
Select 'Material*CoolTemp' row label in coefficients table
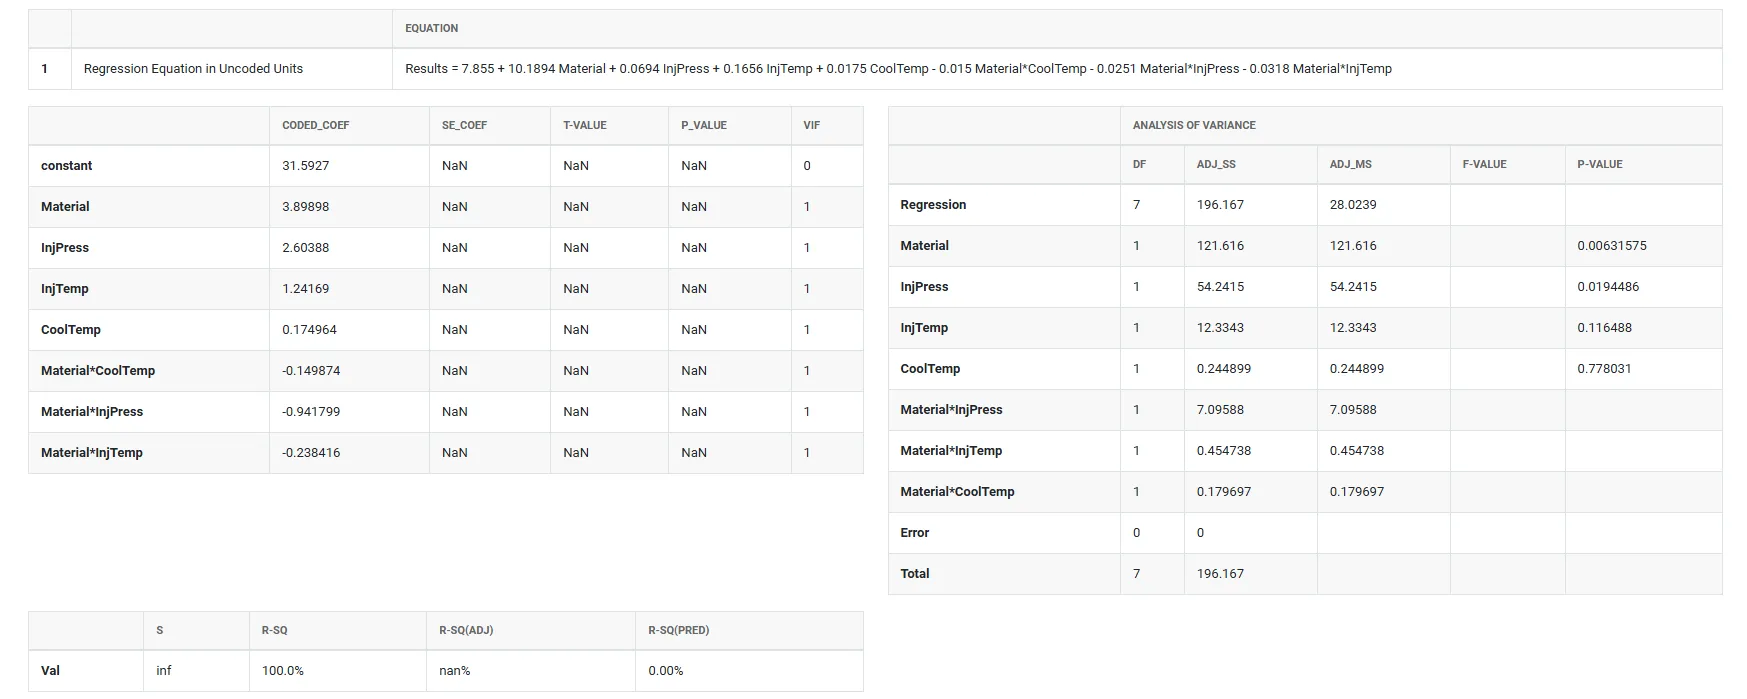(98, 371)
